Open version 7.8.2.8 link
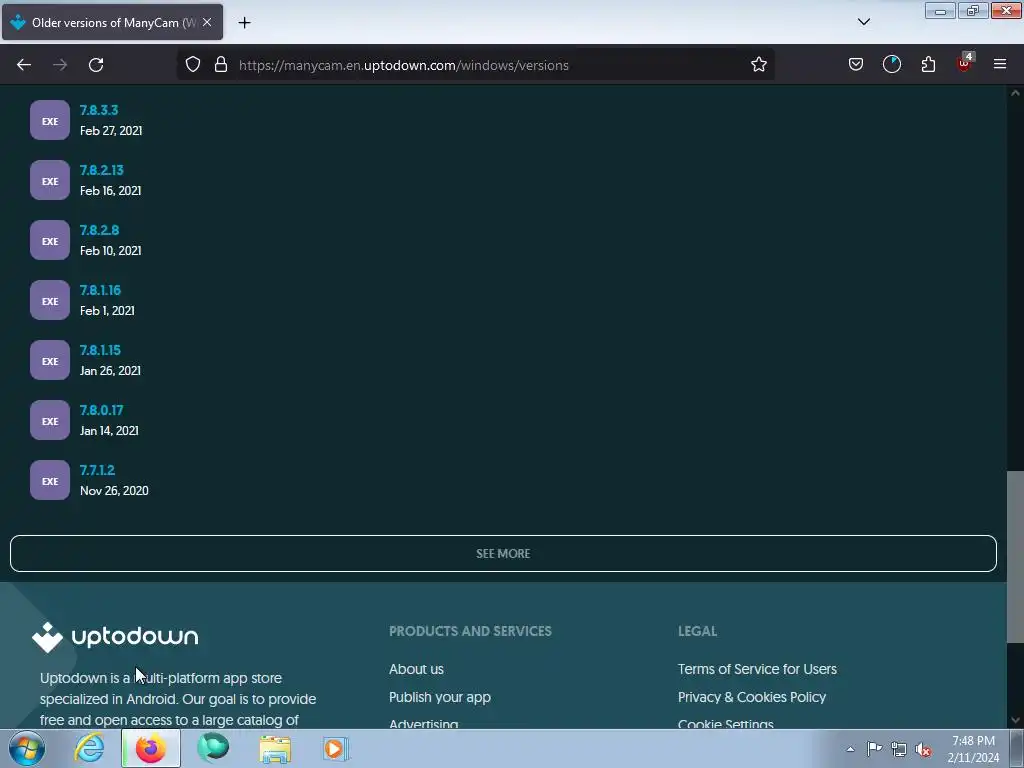The image size is (1024, 768). 100,230
